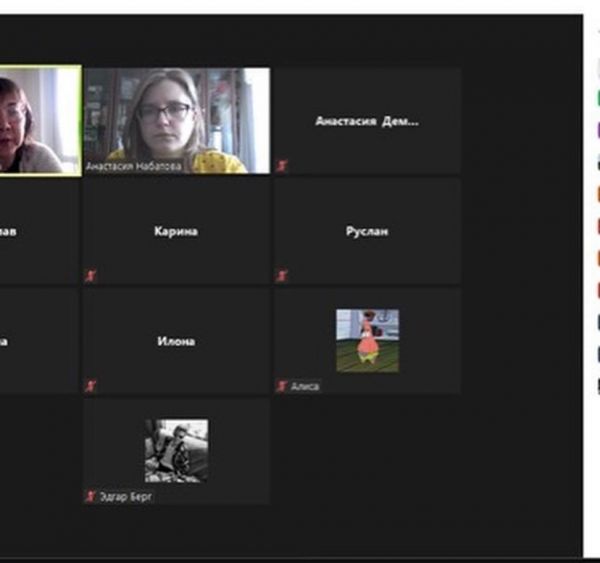Click the Анастасия Набатова name label
This screenshot has width=600, height=563.
pos(134,167)
